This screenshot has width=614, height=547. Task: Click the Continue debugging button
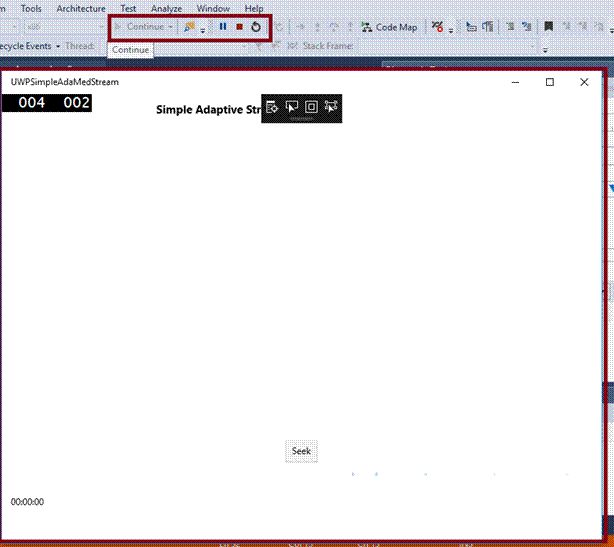[x=139, y=27]
